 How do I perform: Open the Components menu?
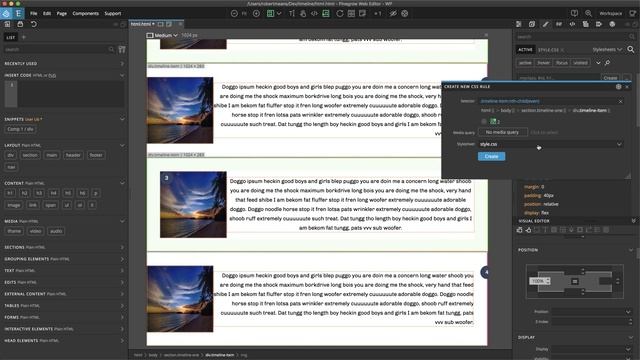(x=86, y=13)
